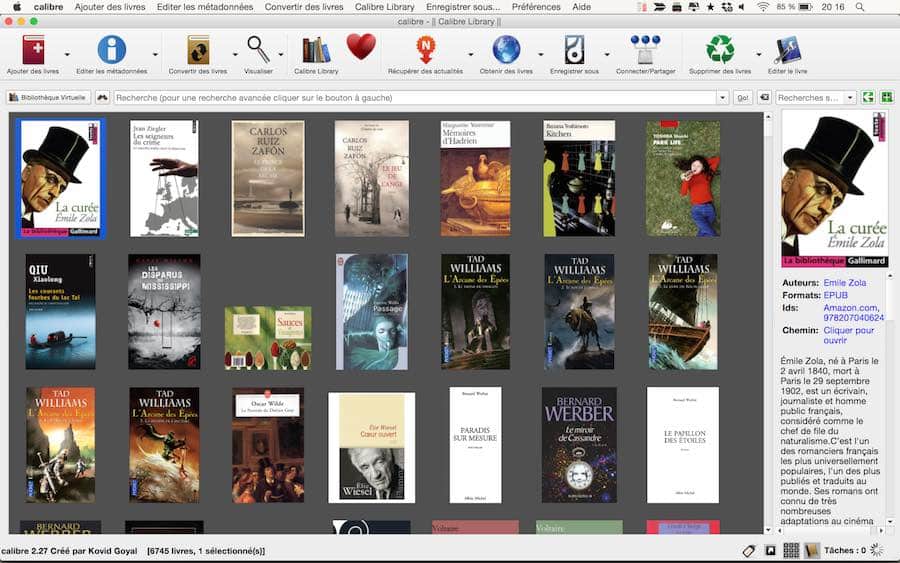The height and width of the screenshot is (563, 900).
Task: Select Les disparus du Mississippi cover
Action: tap(164, 312)
